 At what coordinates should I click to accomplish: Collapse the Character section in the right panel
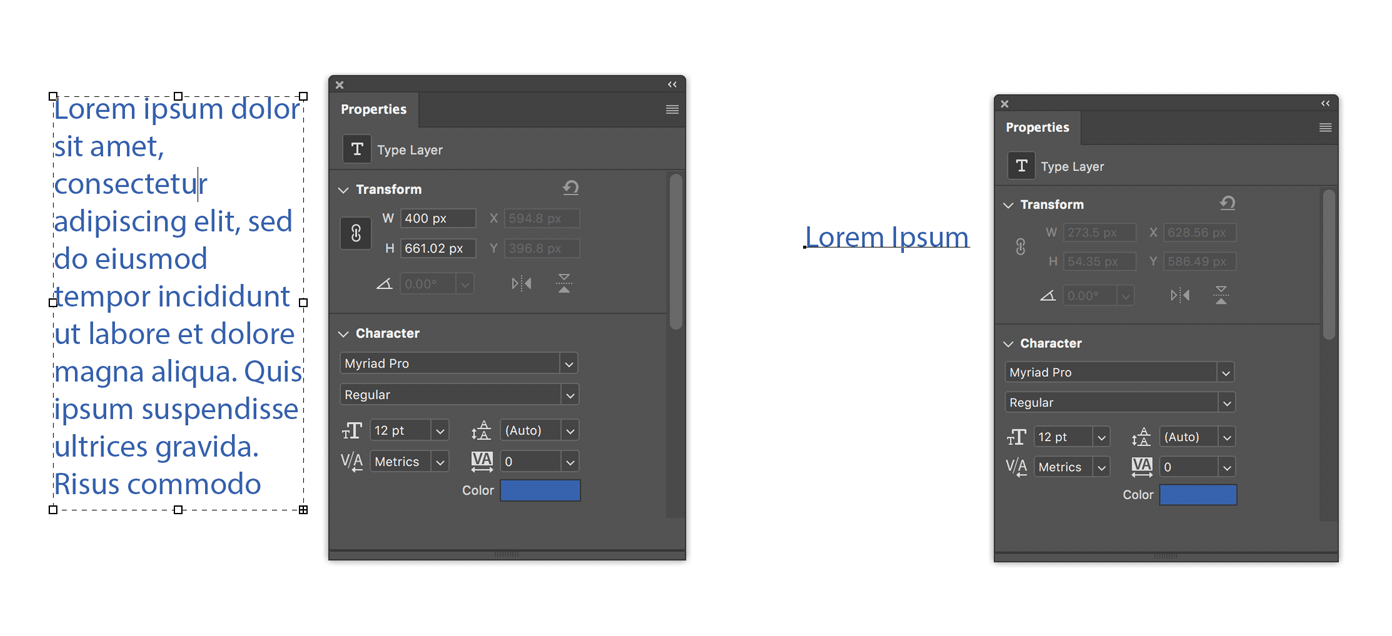pyautogui.click(x=1007, y=342)
